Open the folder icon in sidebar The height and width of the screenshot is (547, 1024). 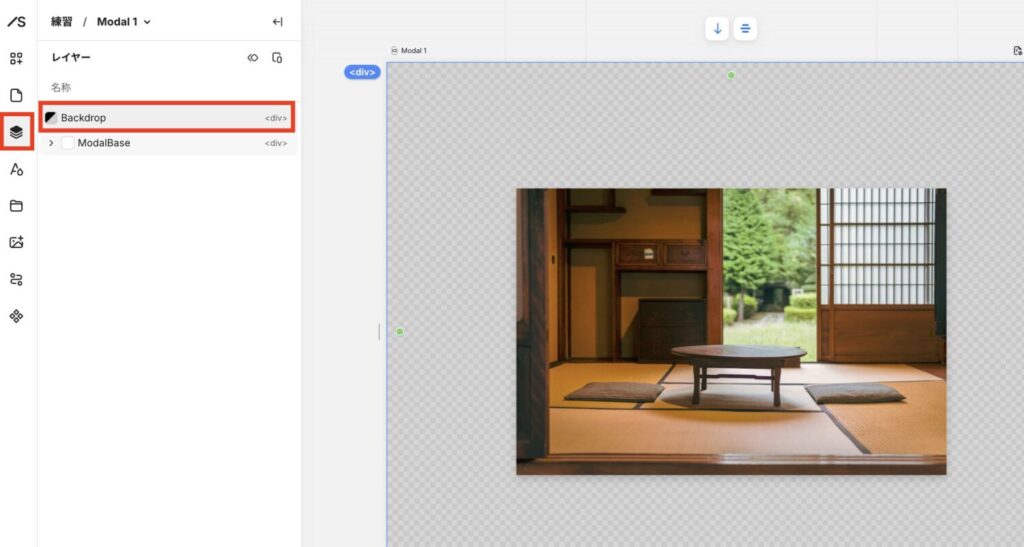16,206
